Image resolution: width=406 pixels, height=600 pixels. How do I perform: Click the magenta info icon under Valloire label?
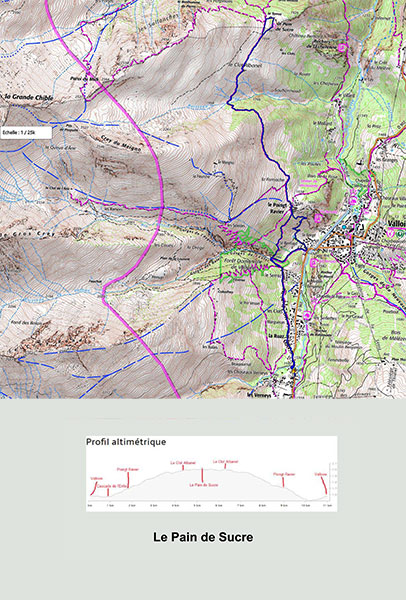(391, 233)
